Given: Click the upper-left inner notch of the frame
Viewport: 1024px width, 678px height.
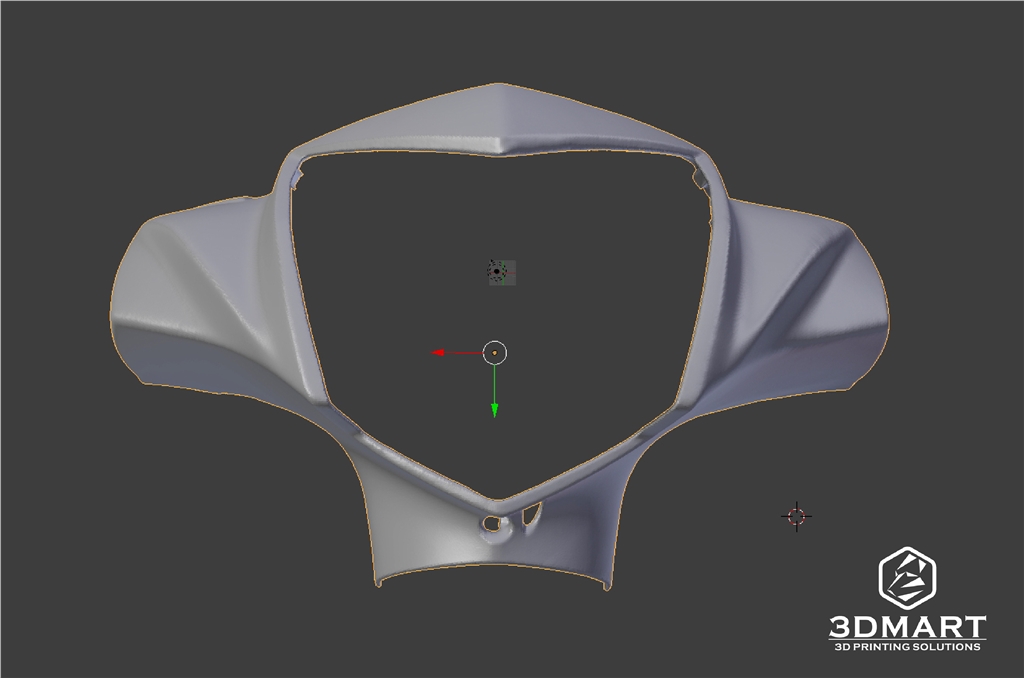Looking at the screenshot, I should point(297,179).
